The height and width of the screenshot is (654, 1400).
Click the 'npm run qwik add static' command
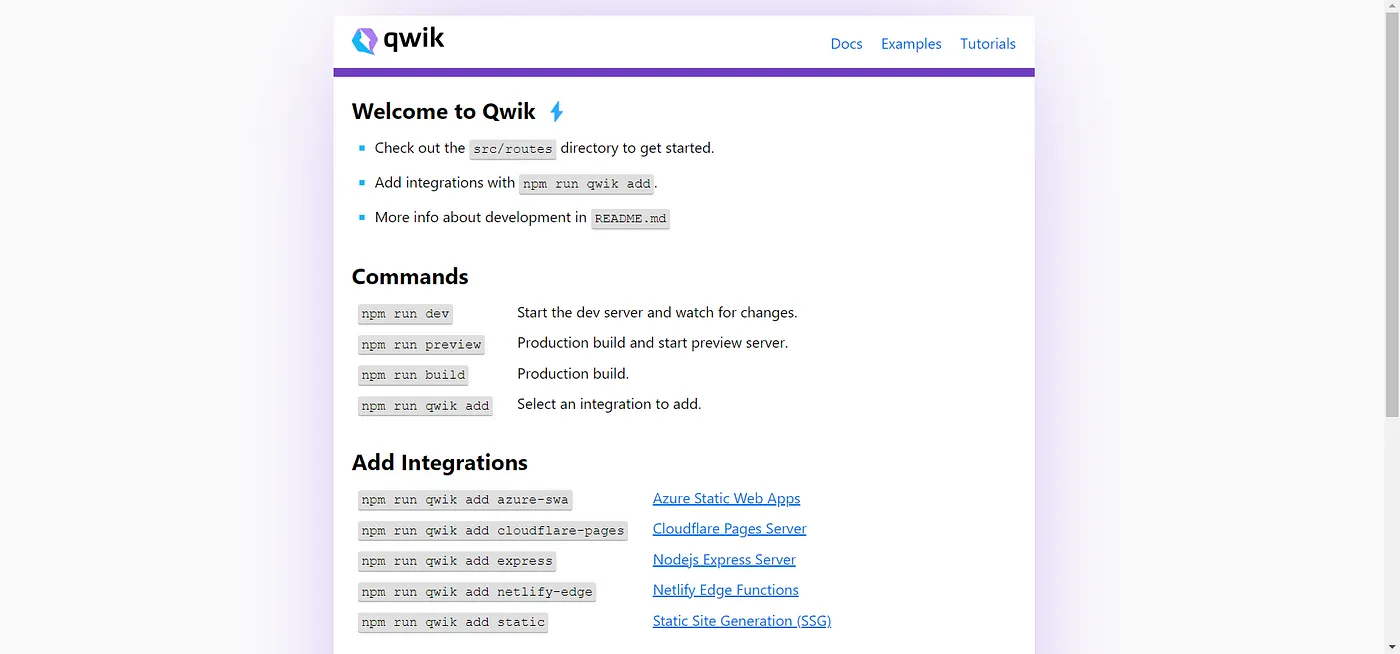[x=453, y=622]
